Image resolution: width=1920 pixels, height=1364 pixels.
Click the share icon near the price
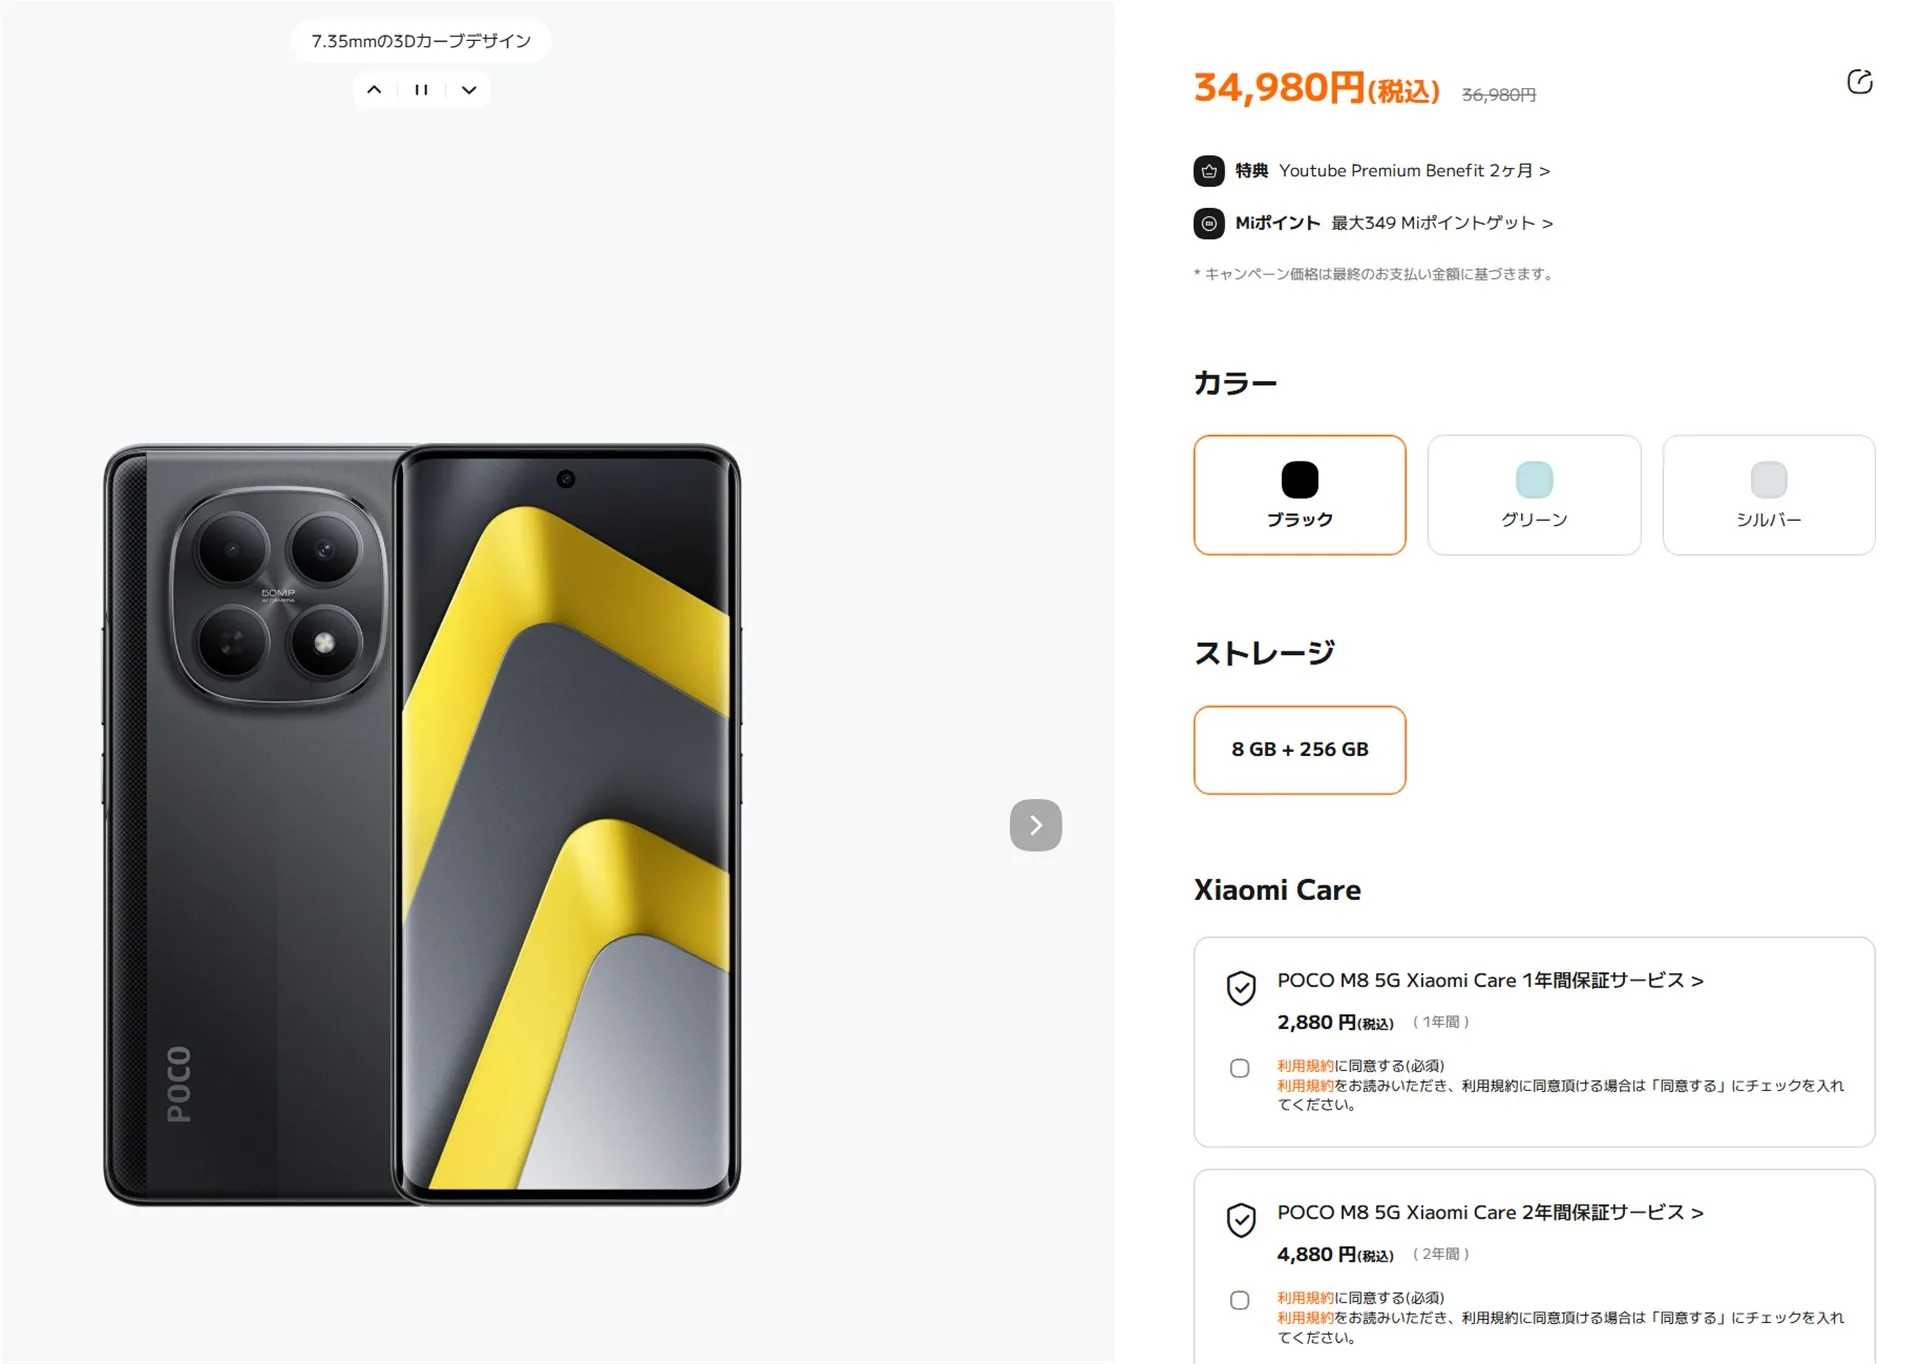coord(1859,82)
